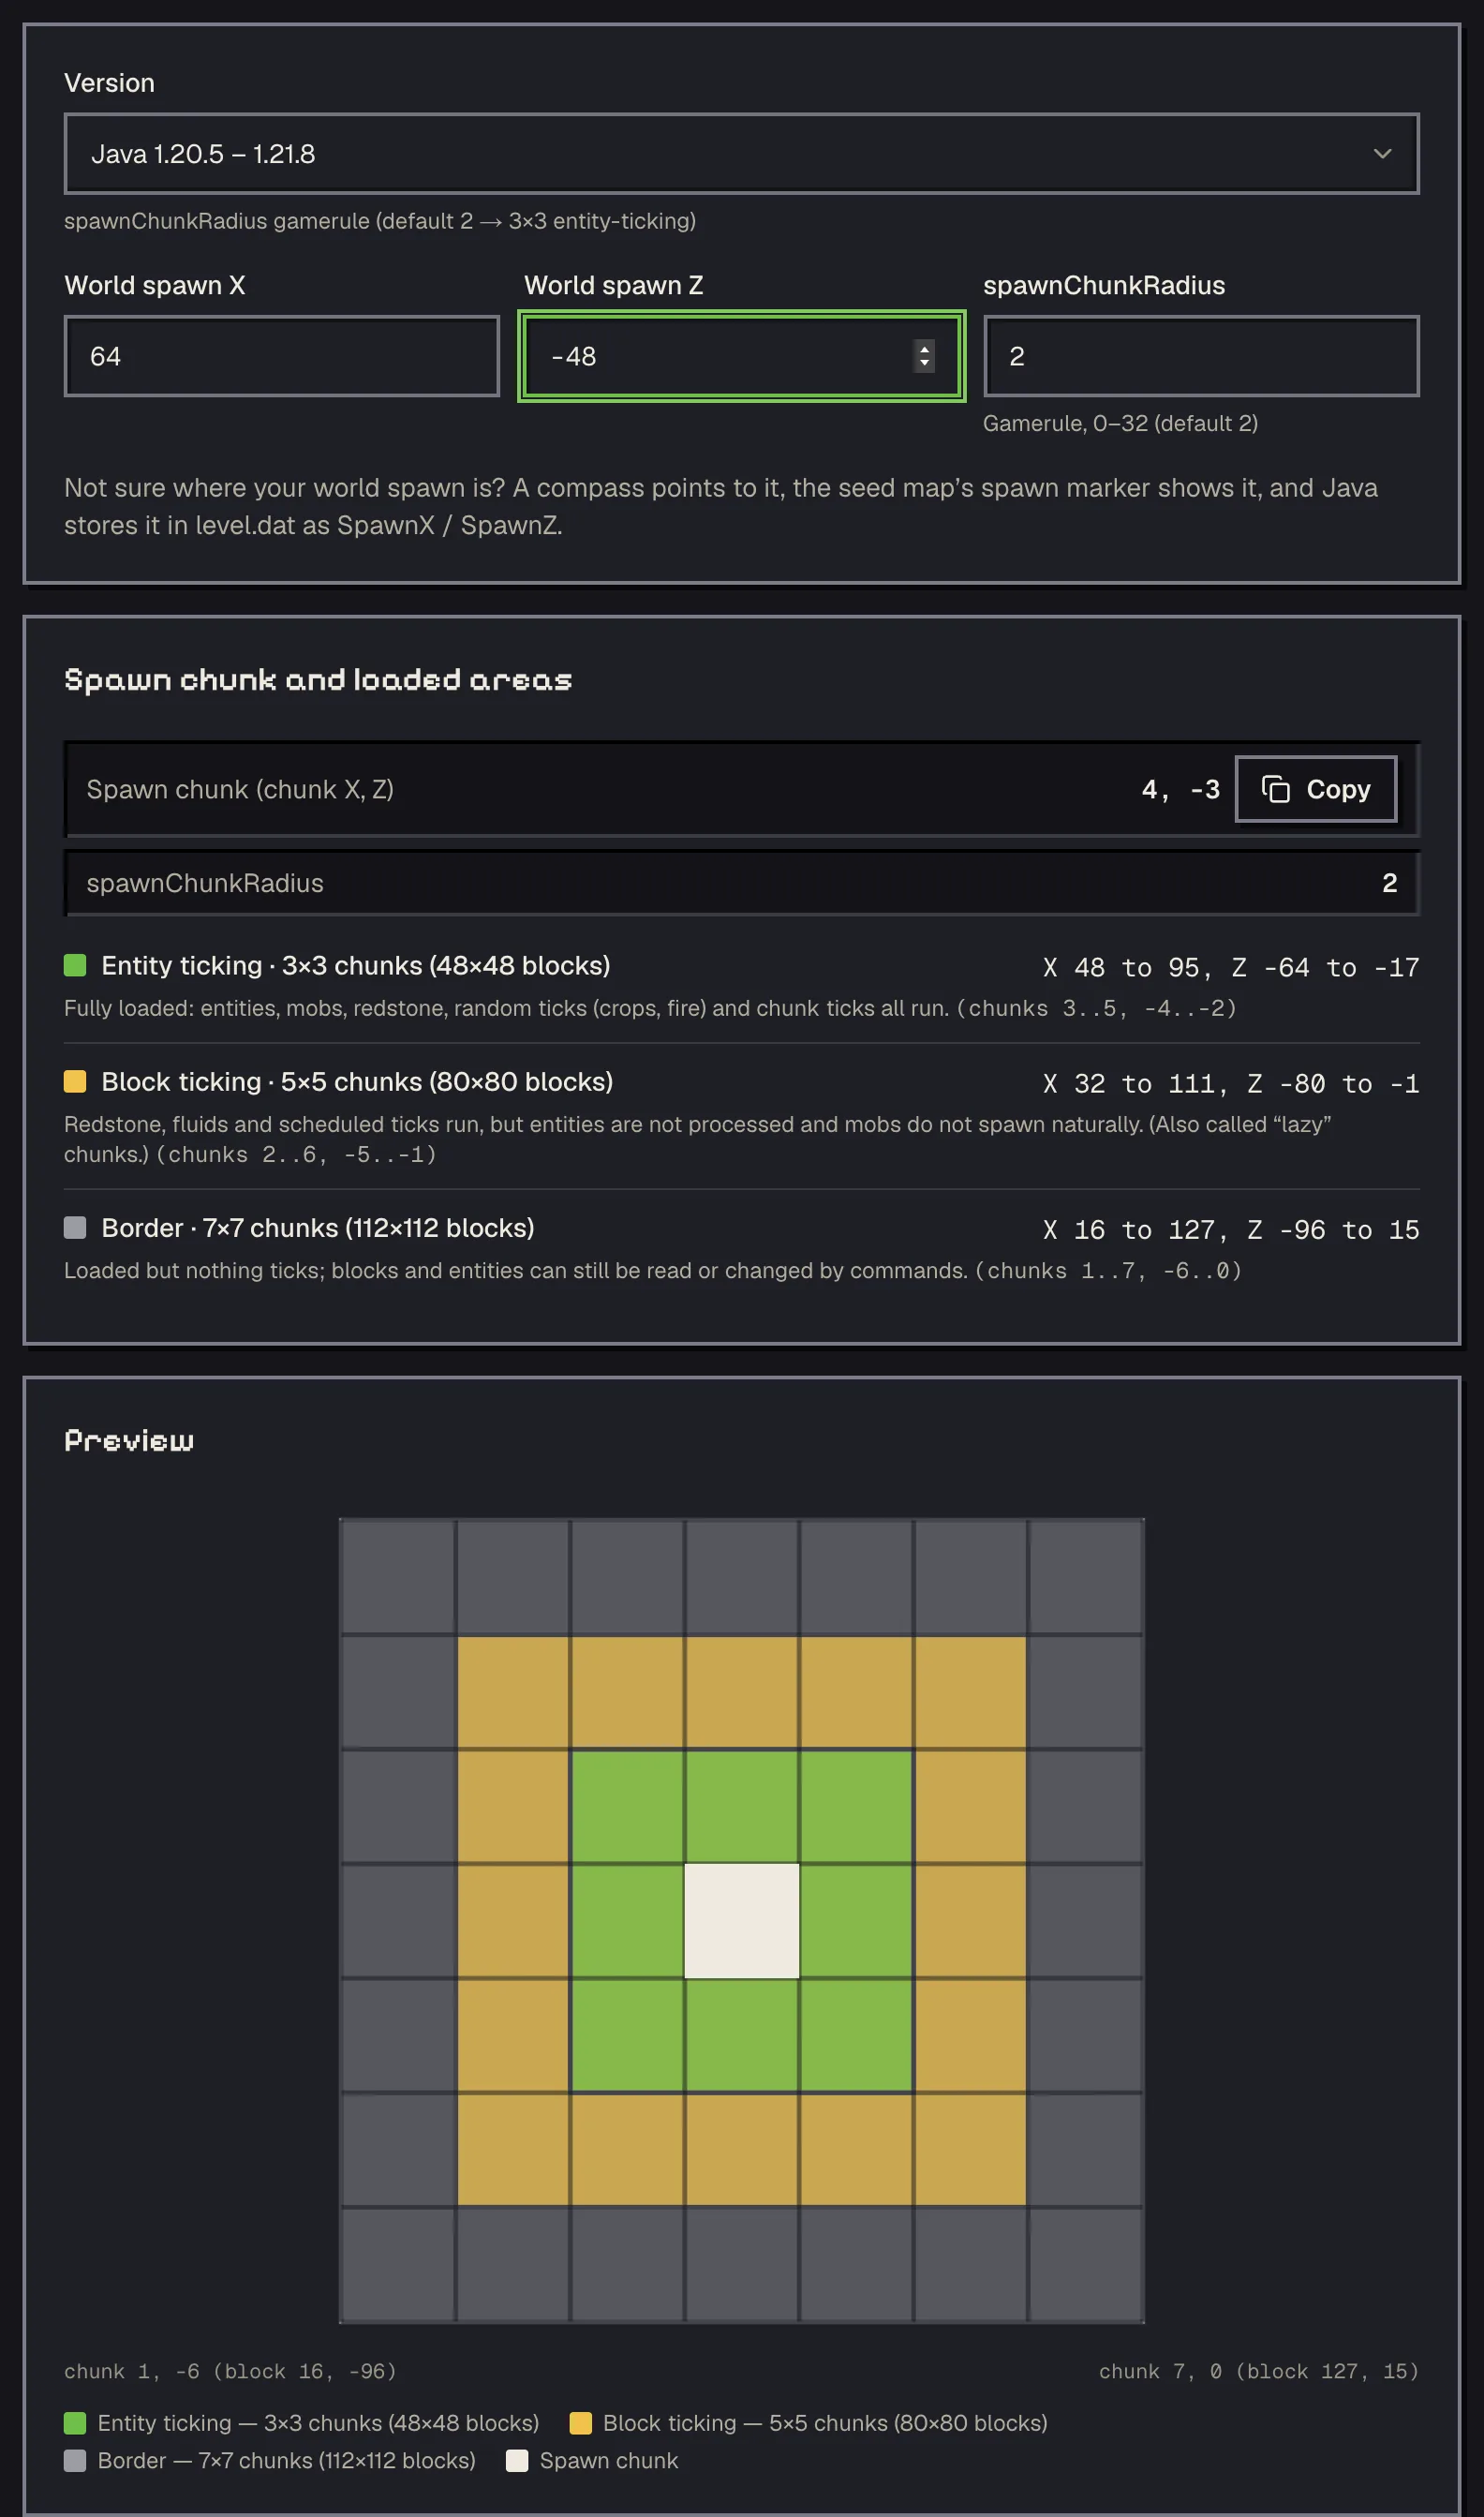Click the "Gamerule, 0–32 (default 2)" hint text
The width and height of the screenshot is (1484, 2517).
[x=1120, y=423]
